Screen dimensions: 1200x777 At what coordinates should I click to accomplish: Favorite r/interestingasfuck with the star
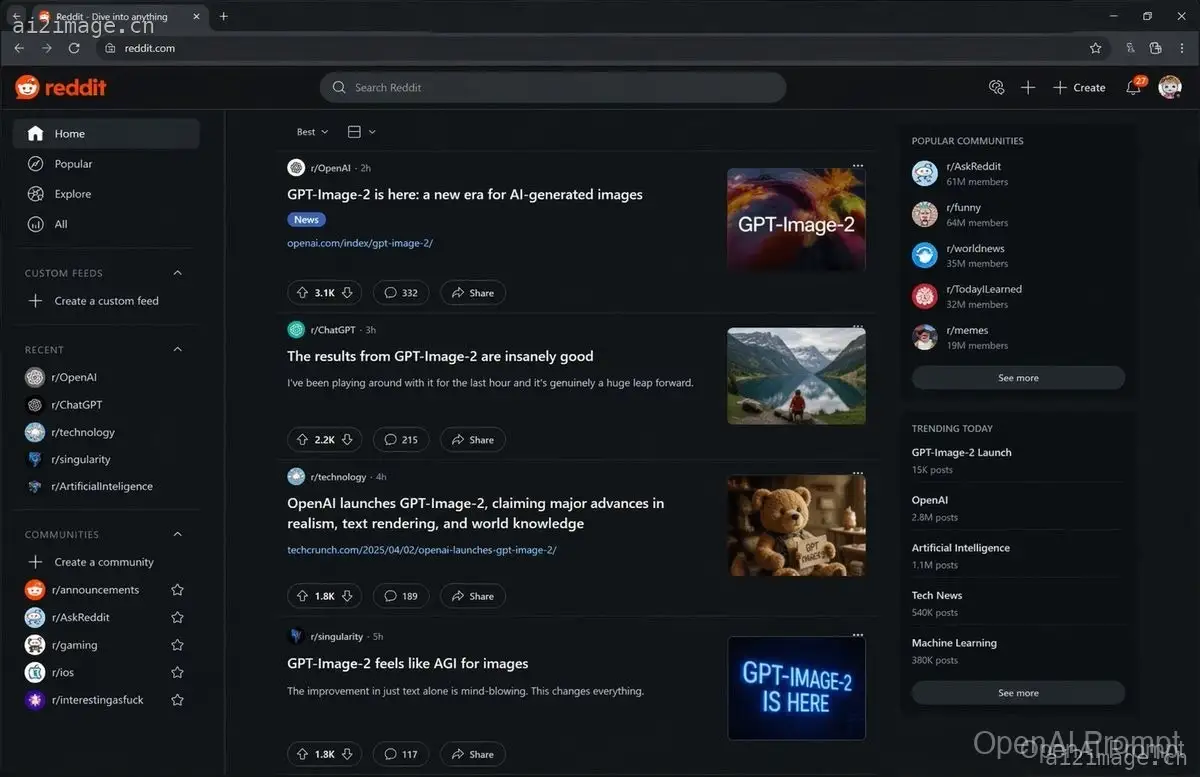pyautogui.click(x=177, y=700)
